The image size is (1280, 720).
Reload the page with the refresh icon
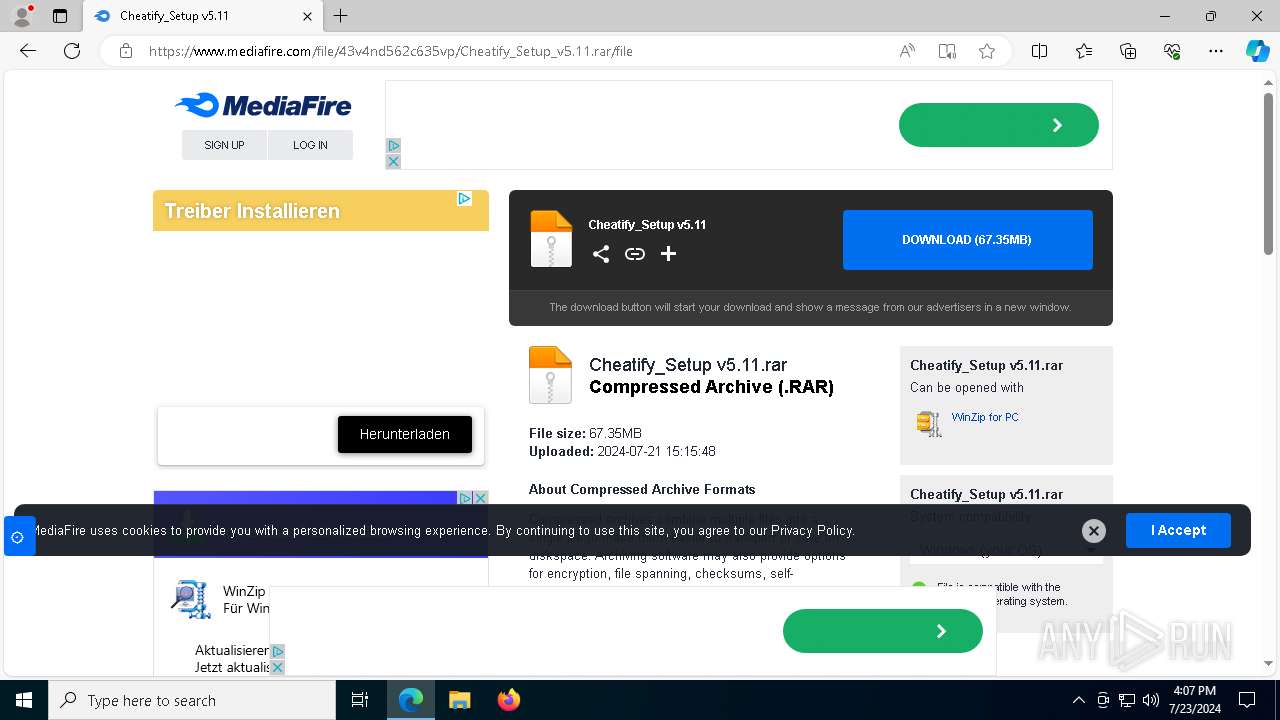click(72, 51)
